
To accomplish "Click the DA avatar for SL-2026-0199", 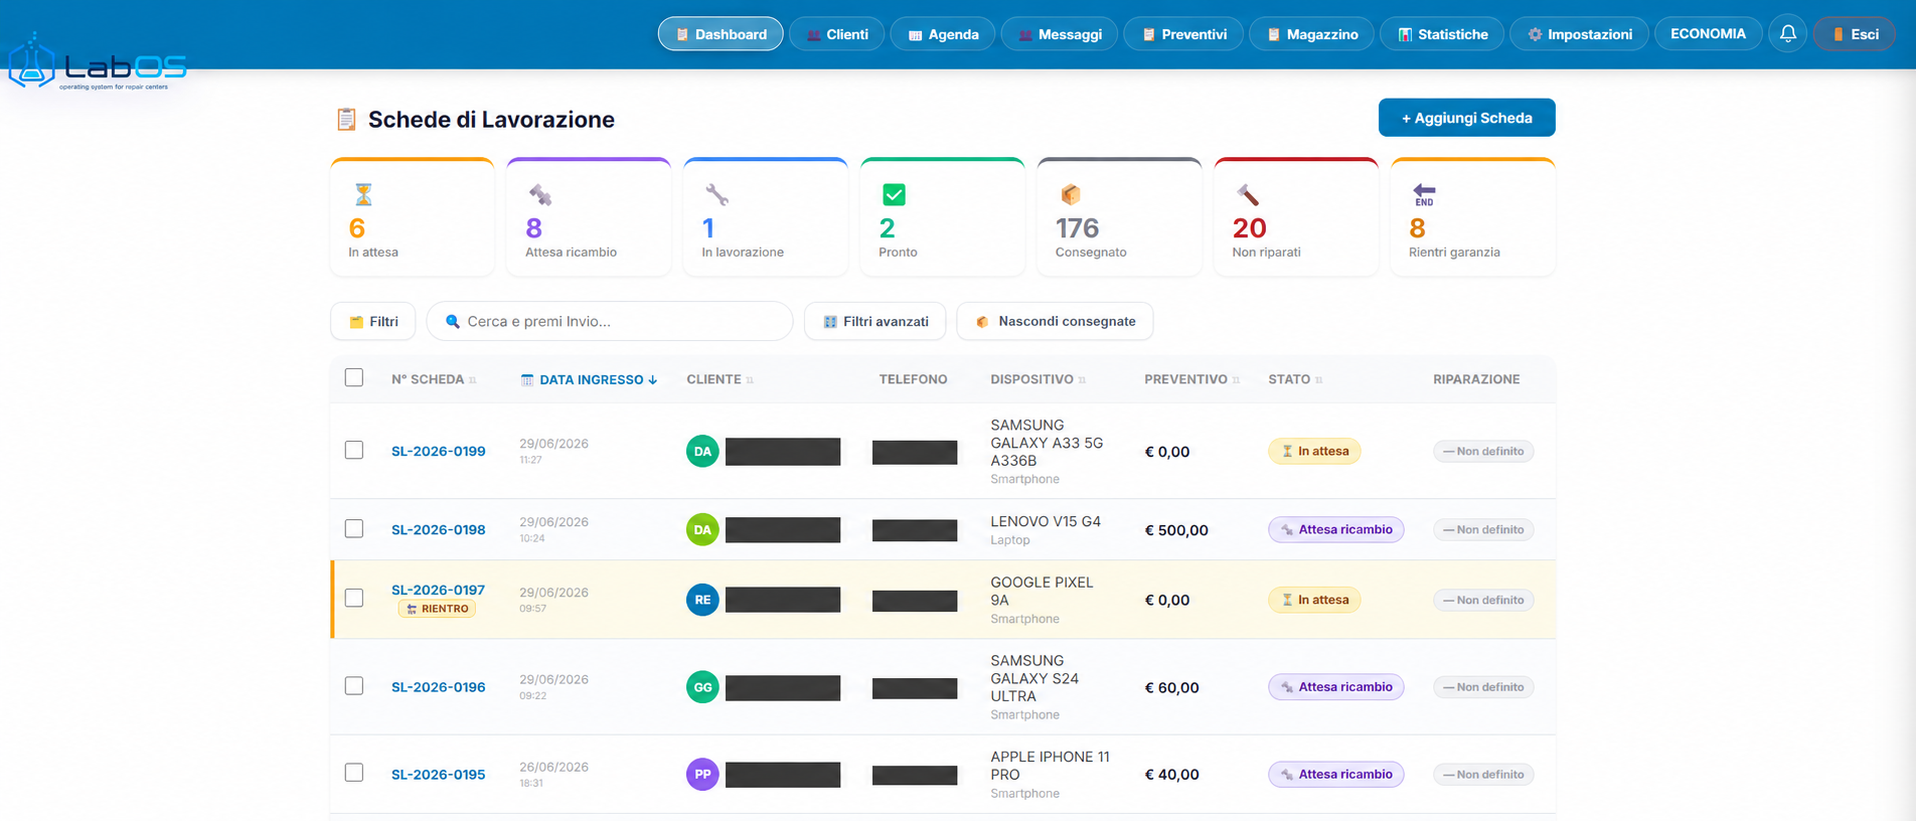I will coord(703,451).
